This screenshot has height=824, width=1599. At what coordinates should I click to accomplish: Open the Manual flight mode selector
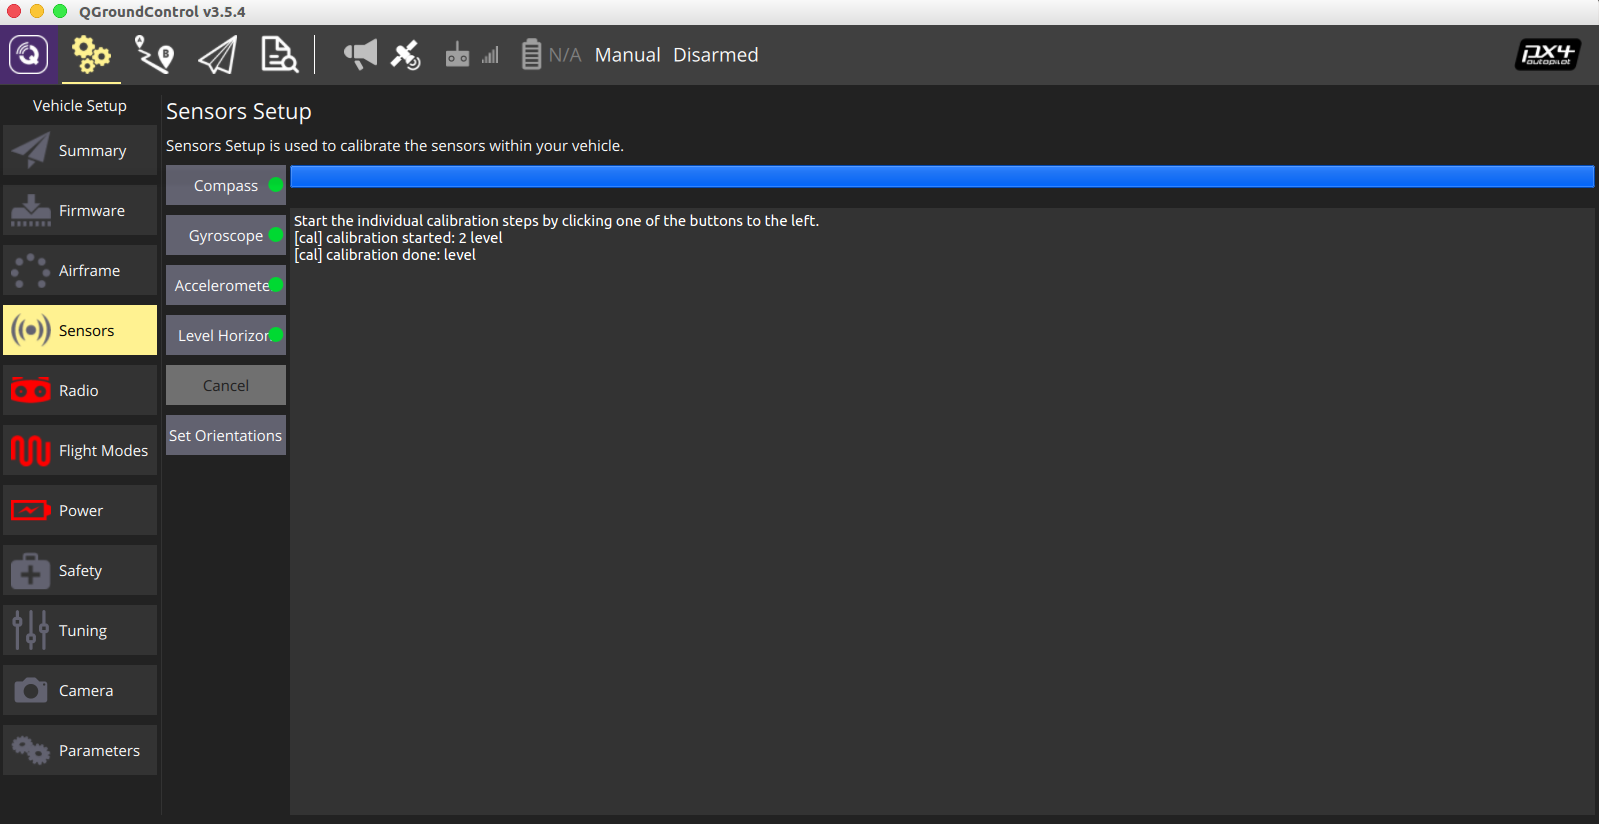(x=627, y=55)
